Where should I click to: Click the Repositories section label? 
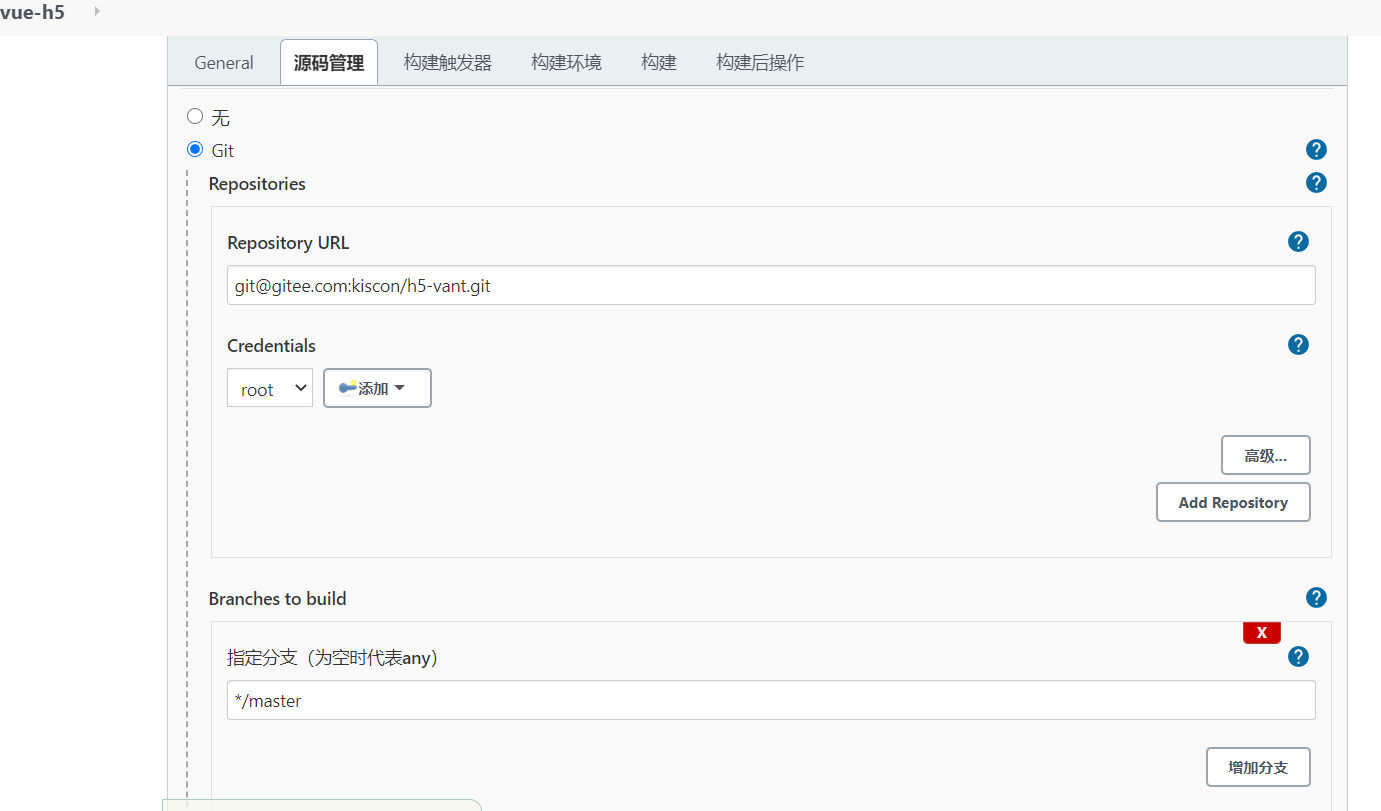pos(257,184)
